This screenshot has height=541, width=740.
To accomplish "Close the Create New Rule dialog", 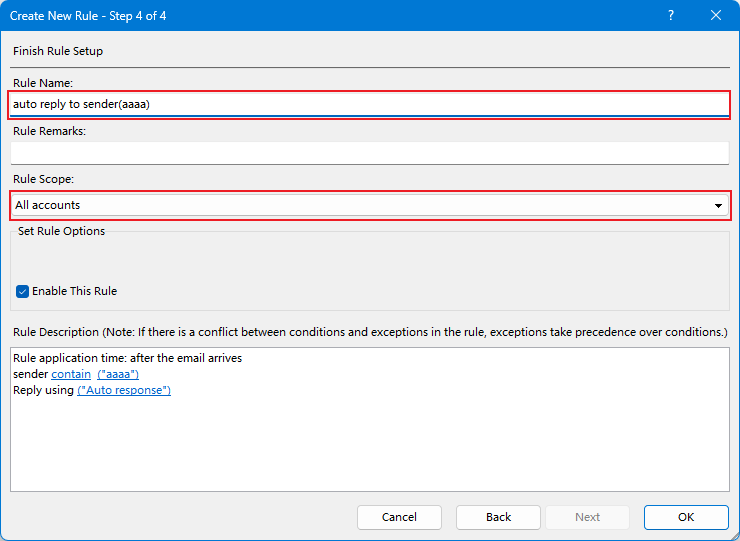I will point(715,16).
